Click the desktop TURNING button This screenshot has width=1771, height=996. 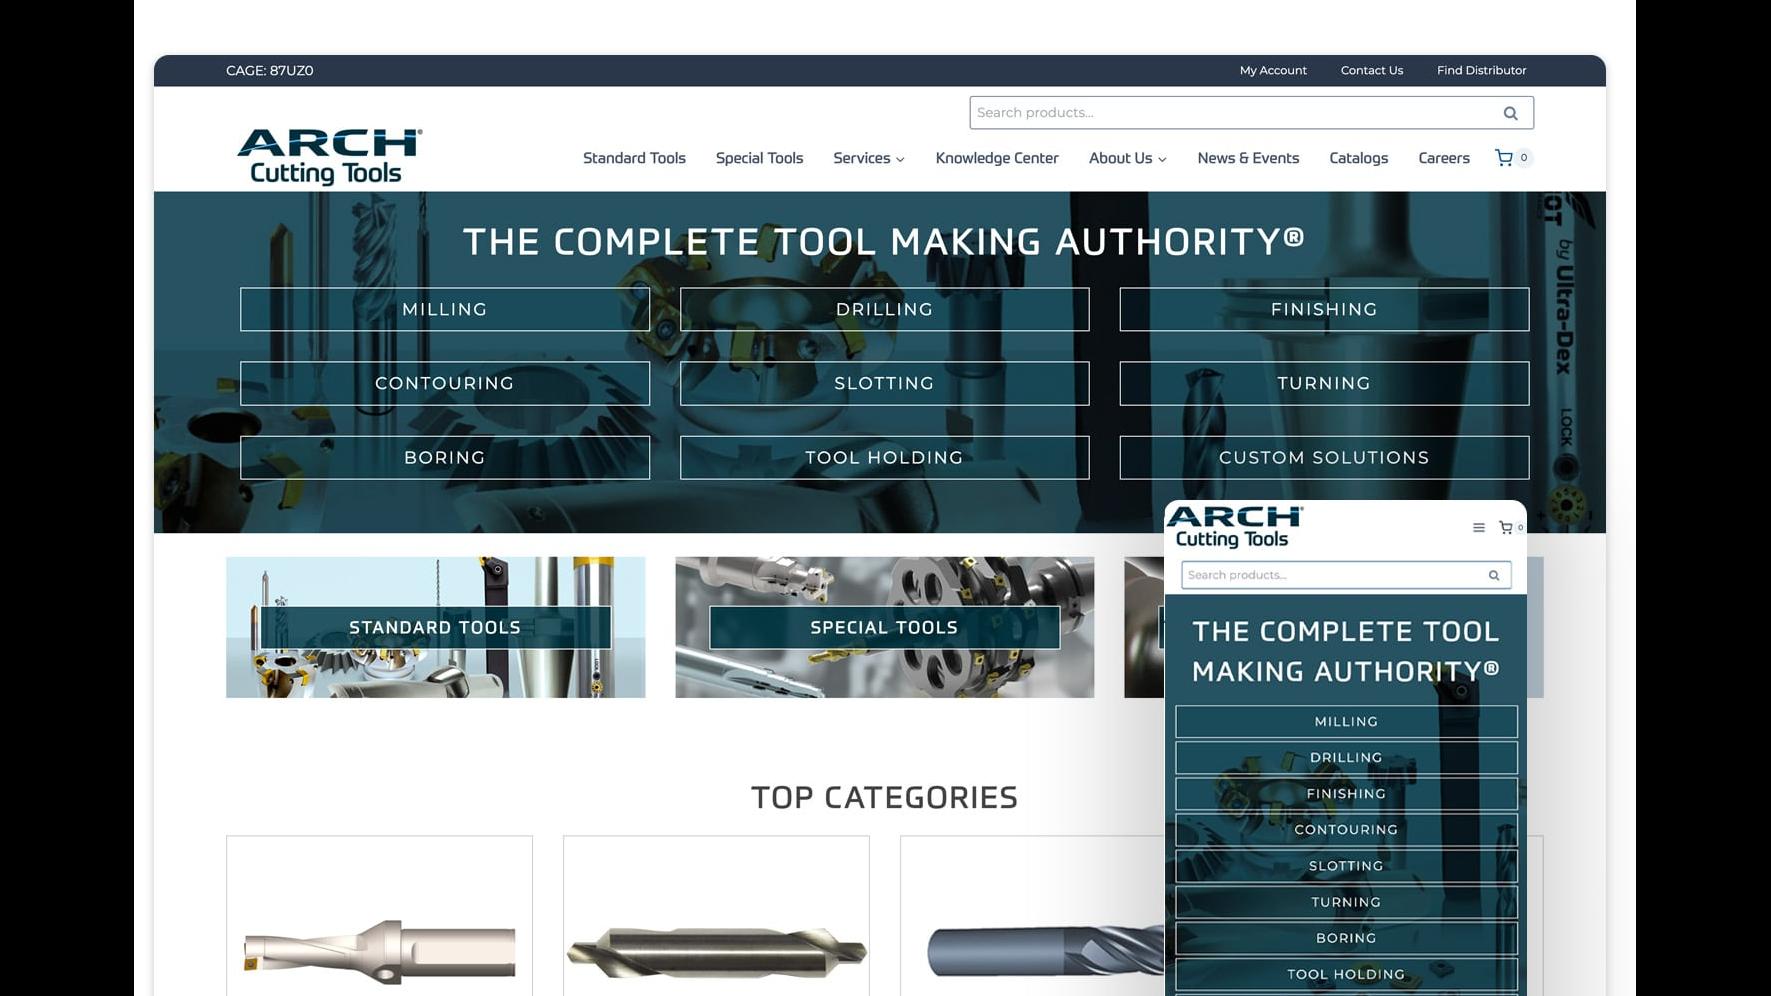[x=1324, y=384]
